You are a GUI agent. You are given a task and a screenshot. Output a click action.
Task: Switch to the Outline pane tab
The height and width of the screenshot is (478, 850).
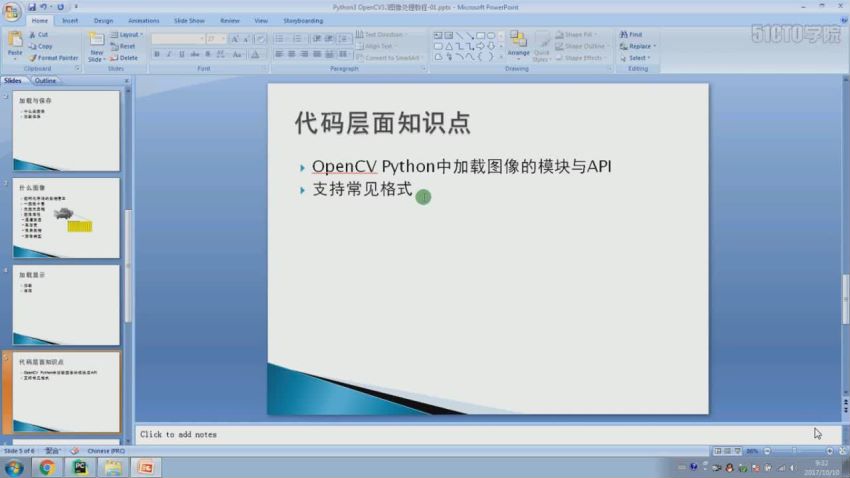(x=46, y=81)
